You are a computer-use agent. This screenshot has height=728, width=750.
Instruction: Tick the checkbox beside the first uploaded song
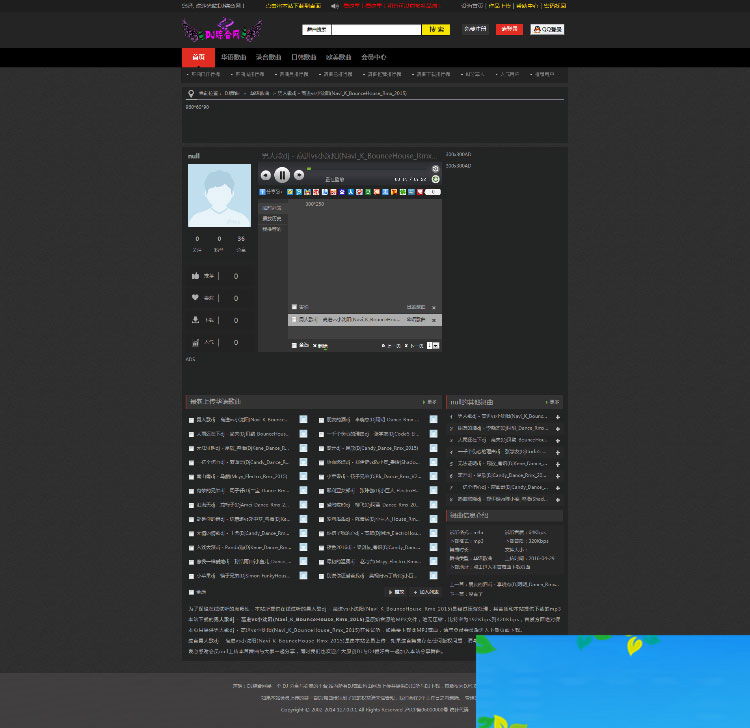192,421
